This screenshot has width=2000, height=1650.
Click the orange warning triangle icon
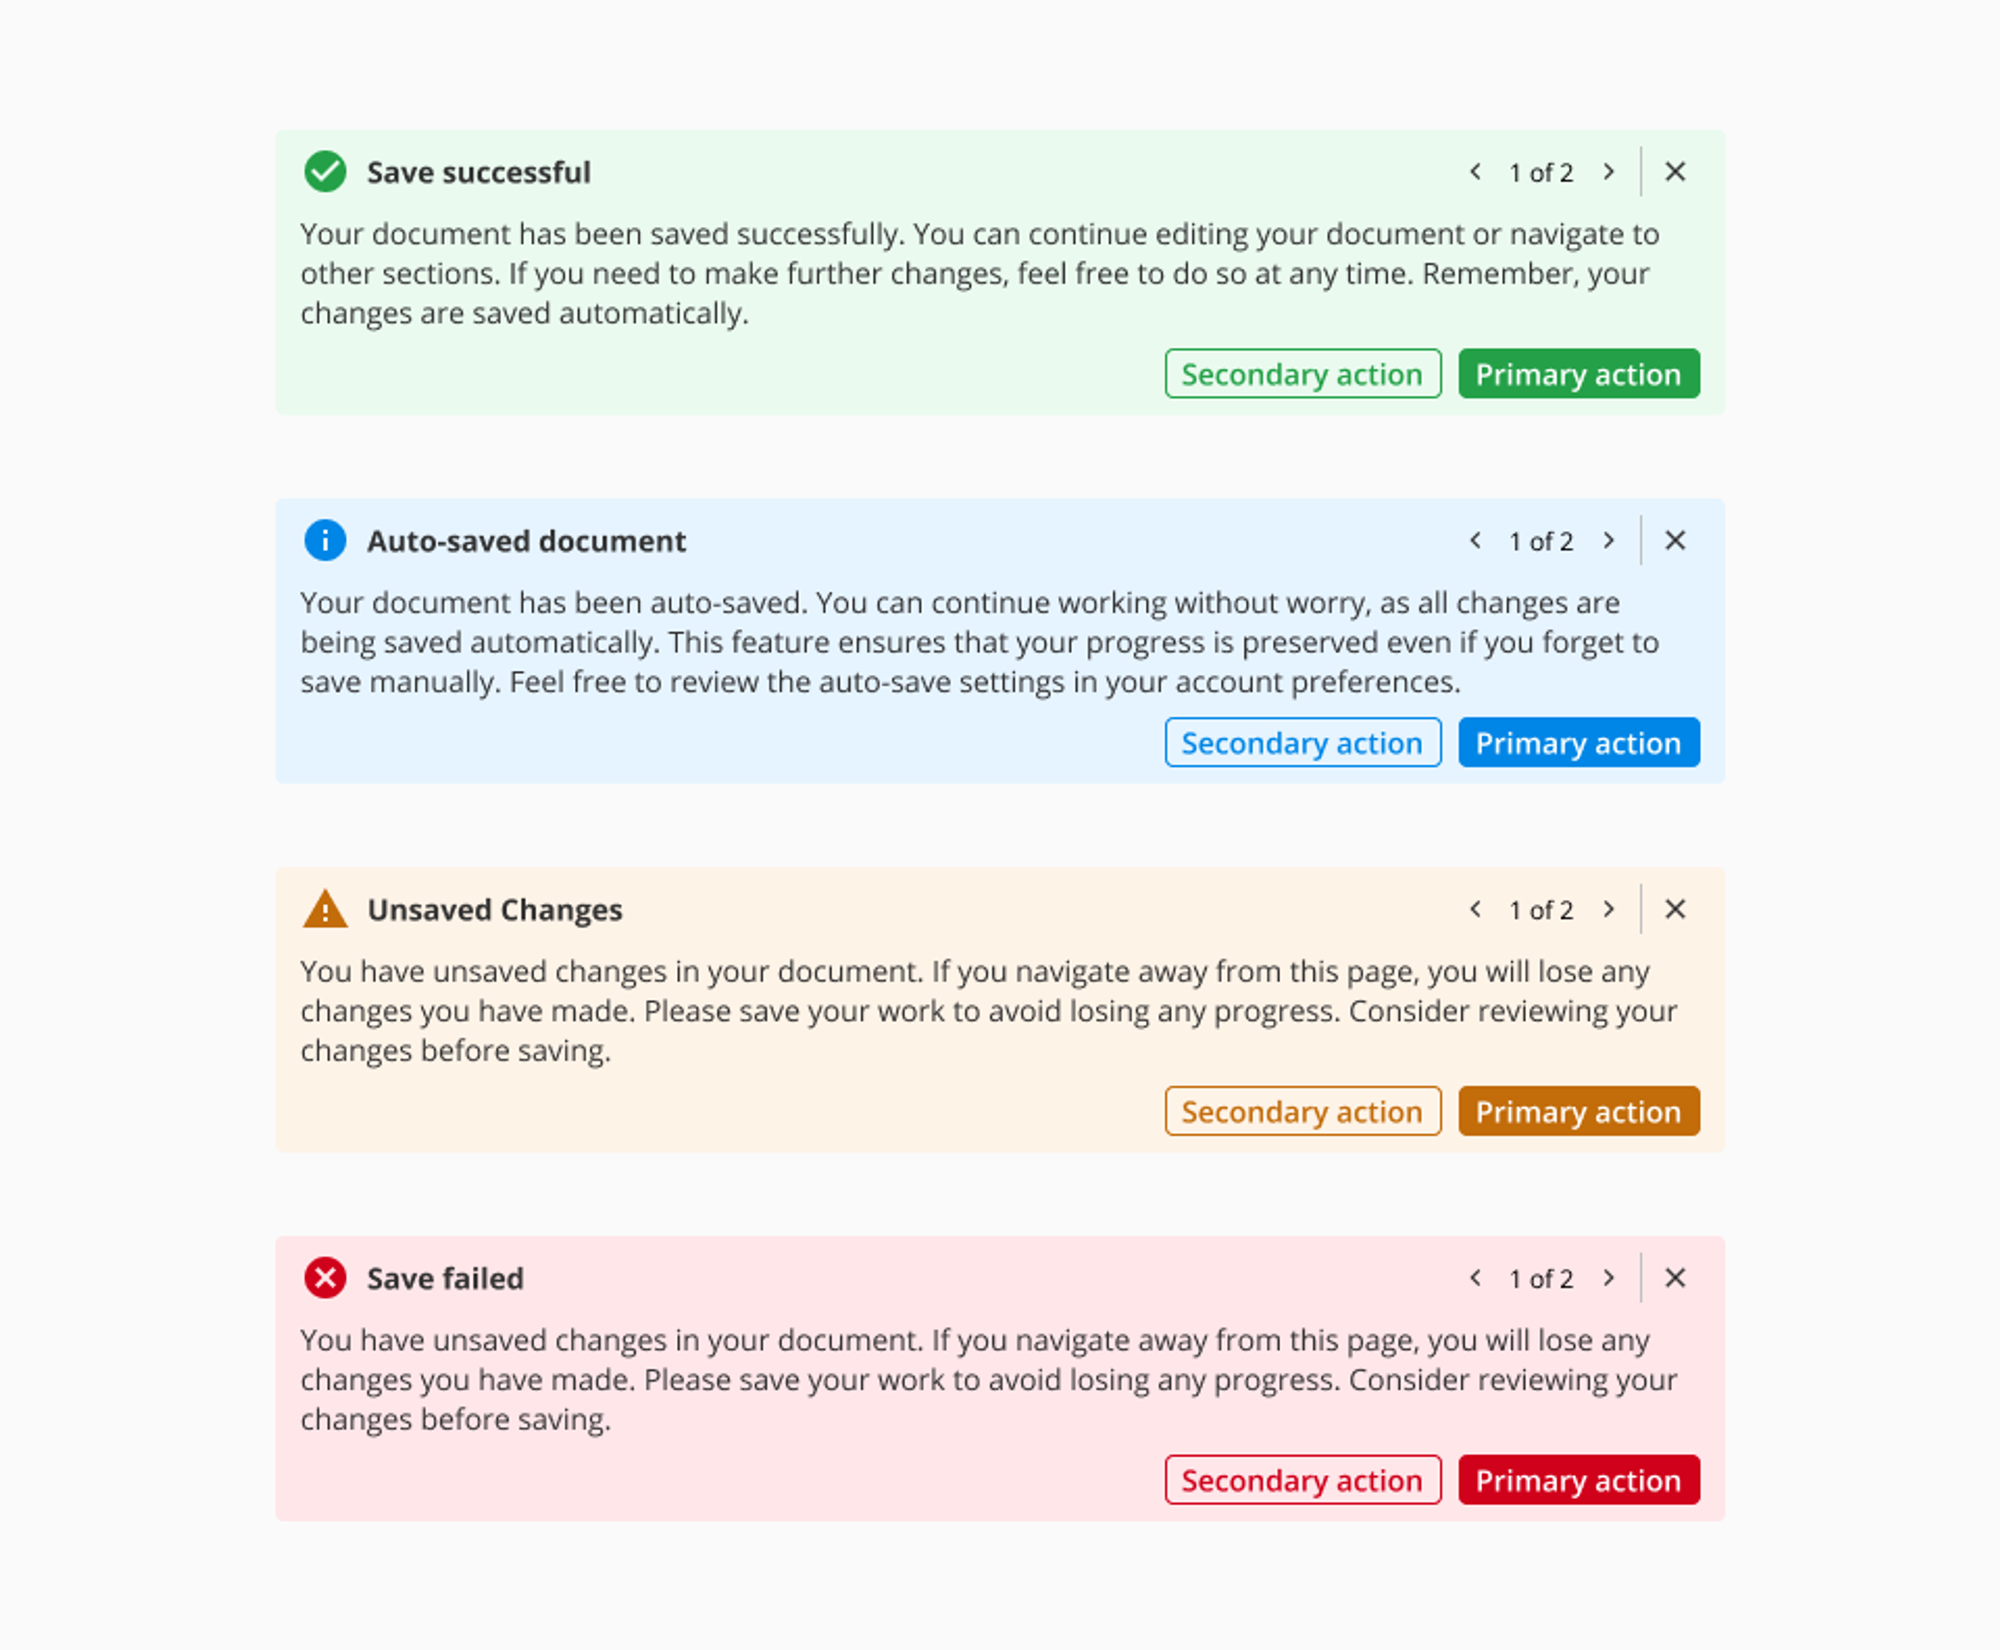pos(325,909)
